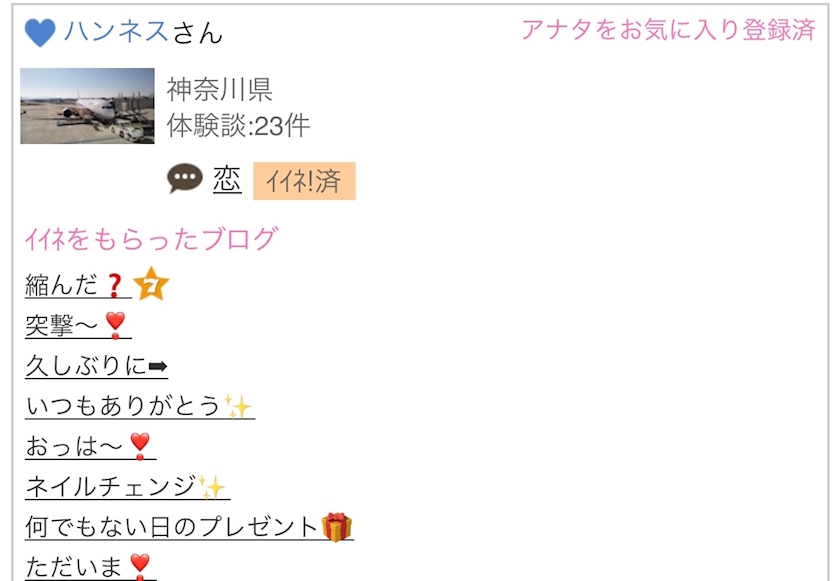Click the イイネ!済 button
The height and width of the screenshot is (581, 840).
(304, 181)
